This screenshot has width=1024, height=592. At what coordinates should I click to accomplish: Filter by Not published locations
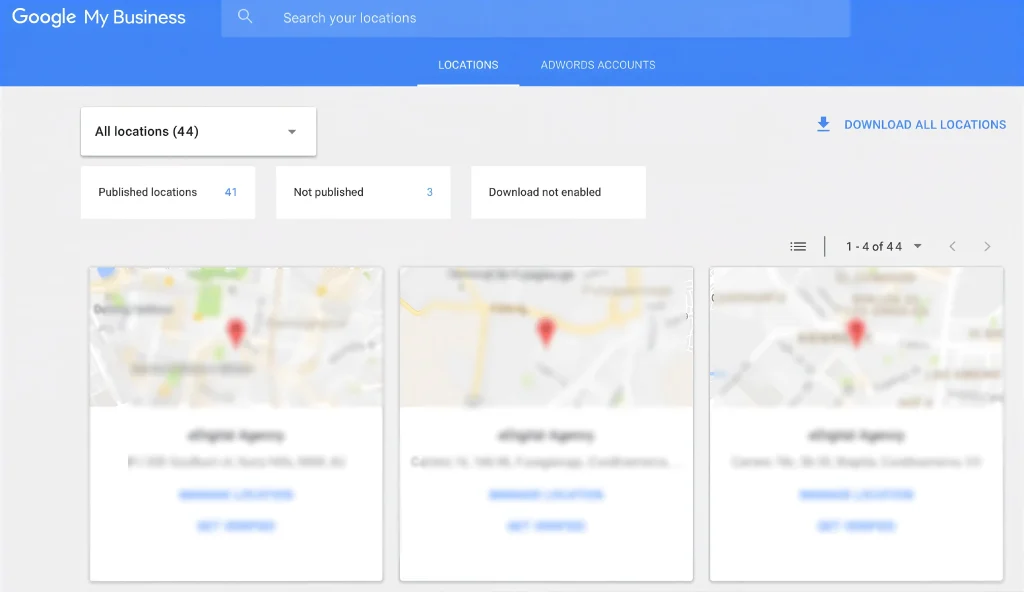pyautogui.click(x=362, y=192)
